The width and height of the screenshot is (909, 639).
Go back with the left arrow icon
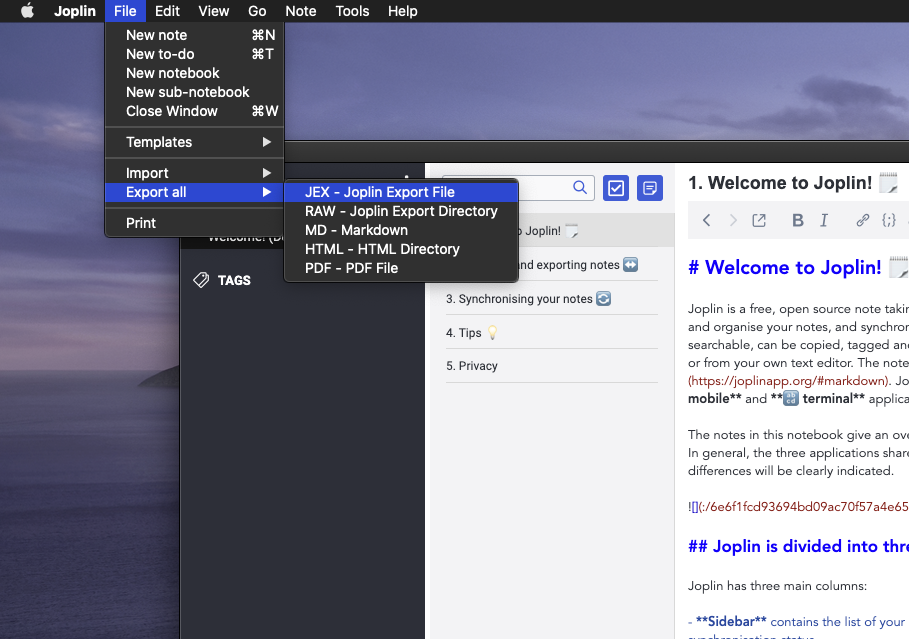706,220
